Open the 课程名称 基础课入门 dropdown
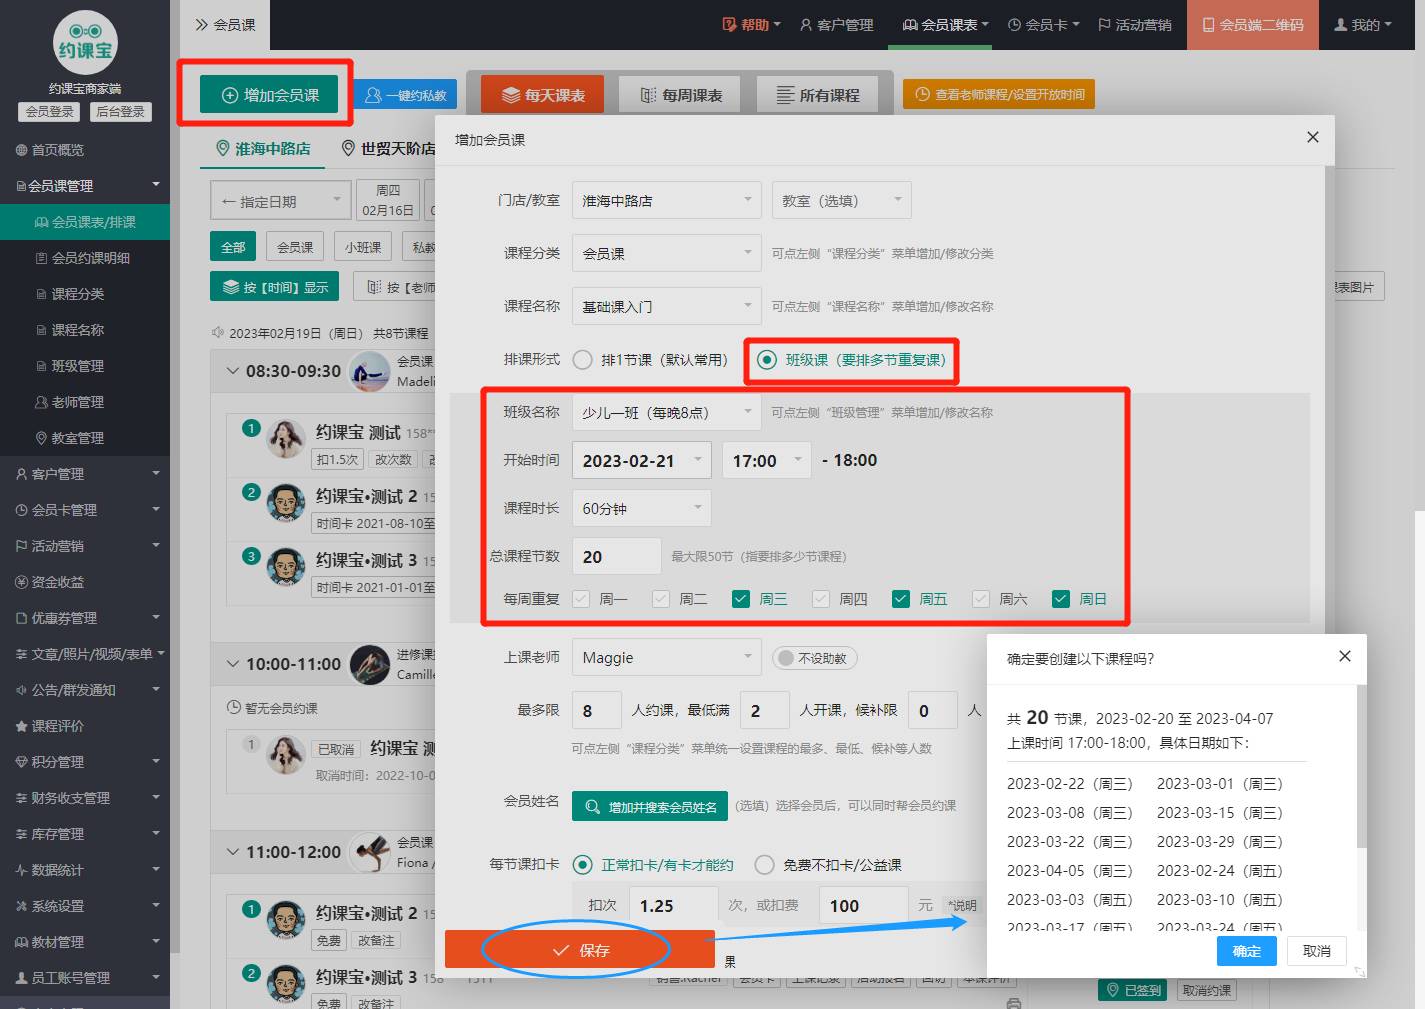 pyautogui.click(x=667, y=306)
